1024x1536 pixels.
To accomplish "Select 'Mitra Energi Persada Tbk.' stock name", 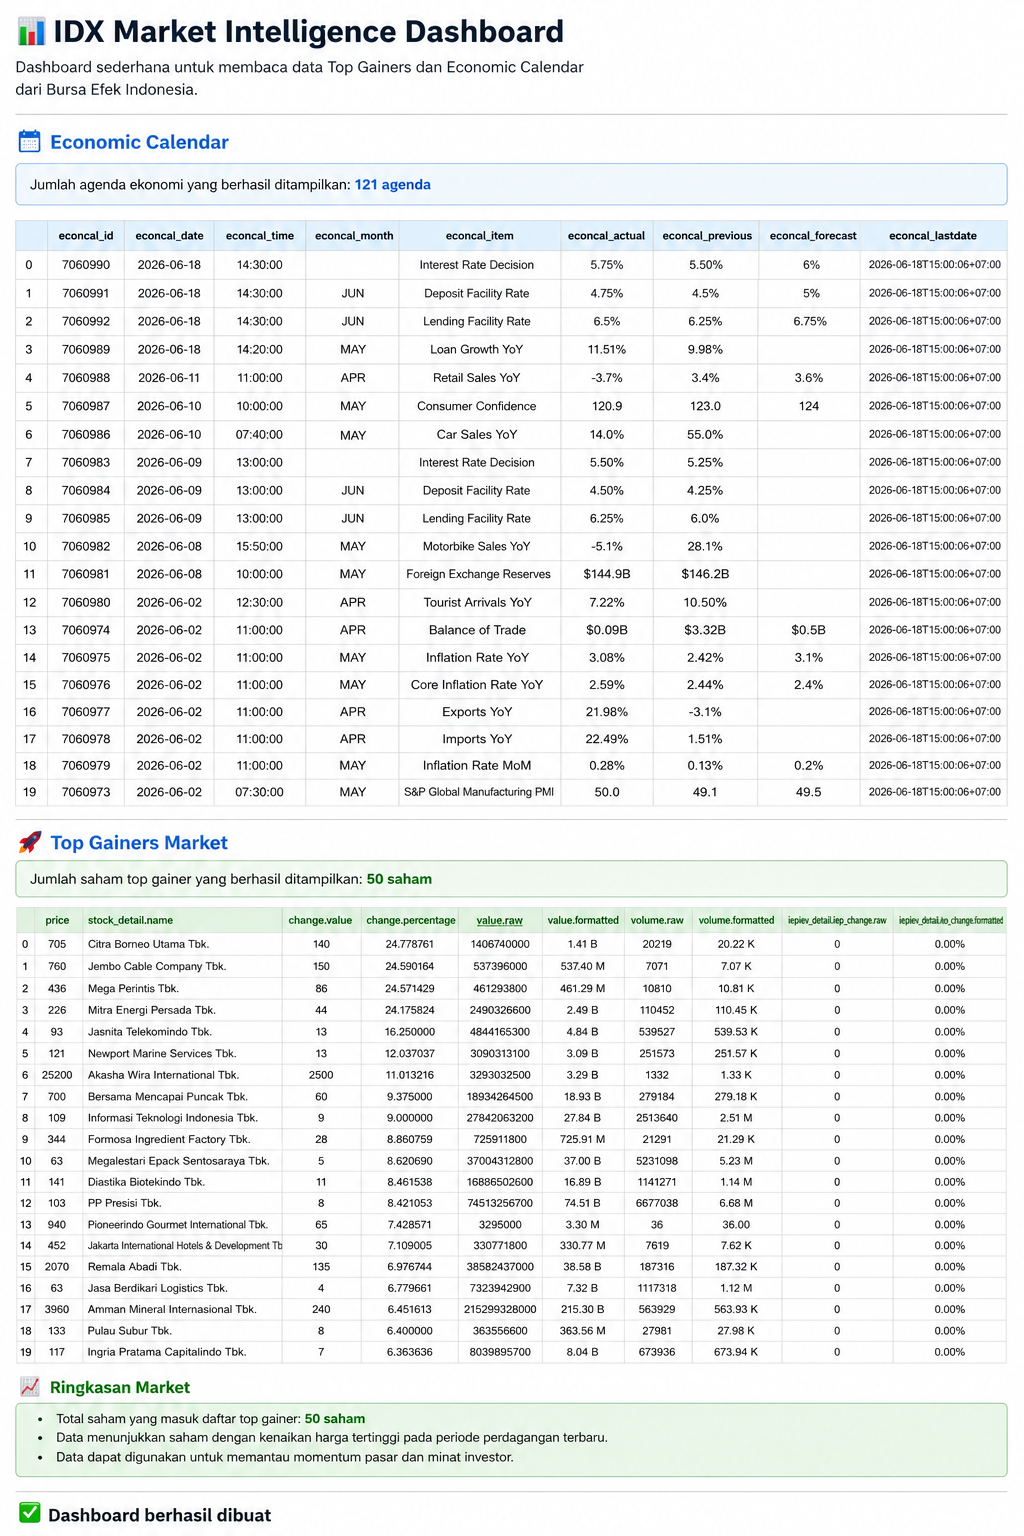I will (152, 1010).
